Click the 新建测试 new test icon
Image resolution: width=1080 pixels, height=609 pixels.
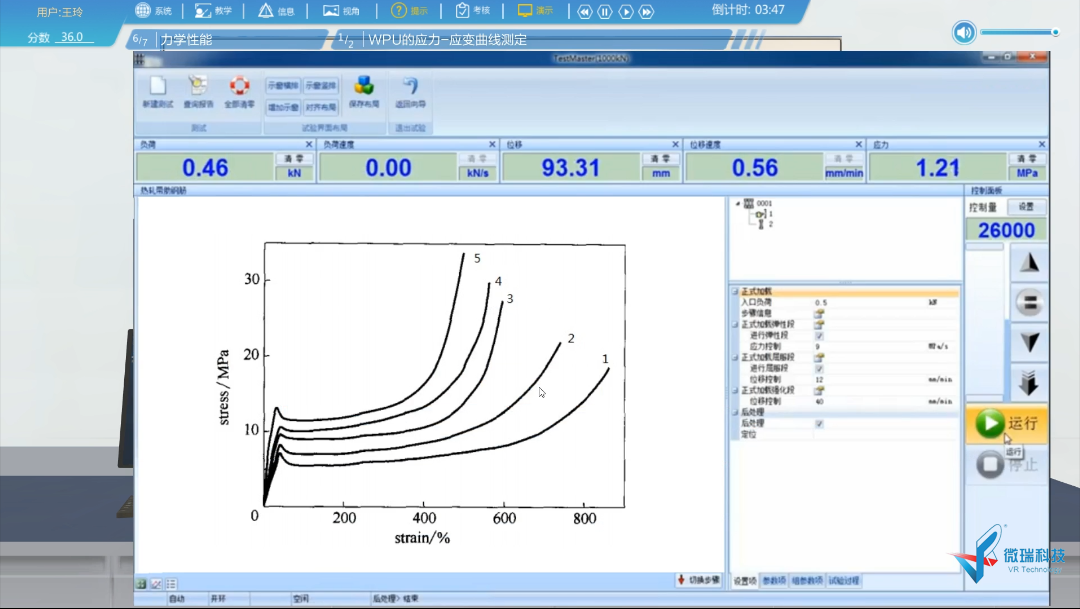pyautogui.click(x=158, y=86)
